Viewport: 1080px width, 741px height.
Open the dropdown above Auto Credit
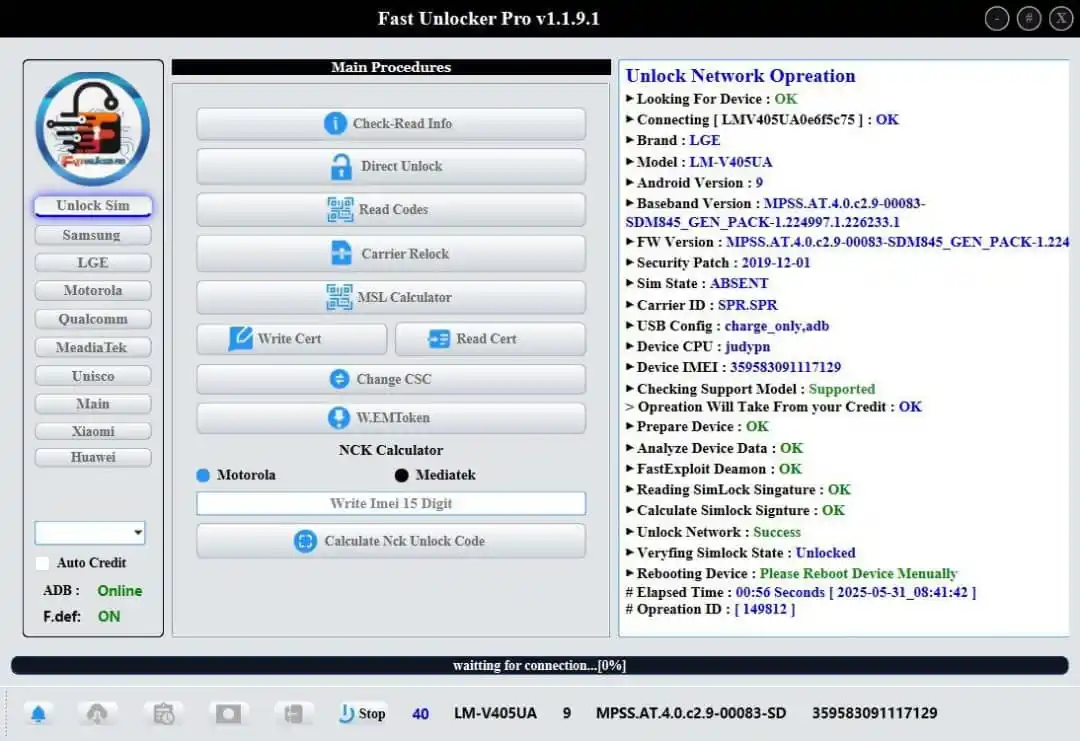point(89,532)
